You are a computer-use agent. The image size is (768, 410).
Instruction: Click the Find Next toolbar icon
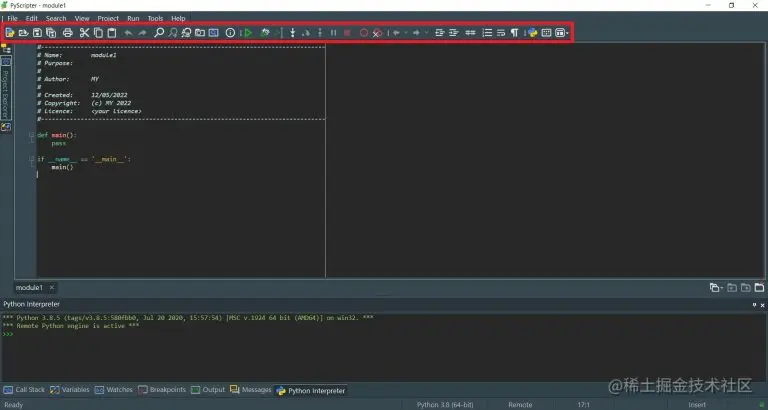point(172,33)
